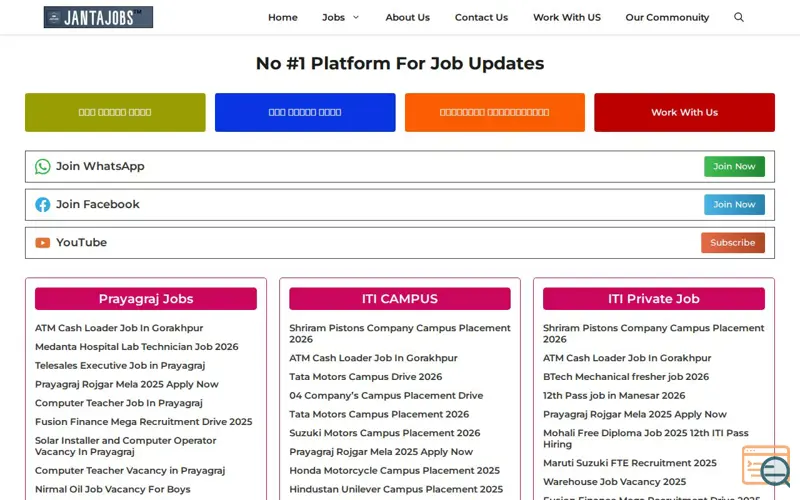
Task: Open Prayagraj Rojgar Mela link in ITI Private Job
Action: [635, 414]
